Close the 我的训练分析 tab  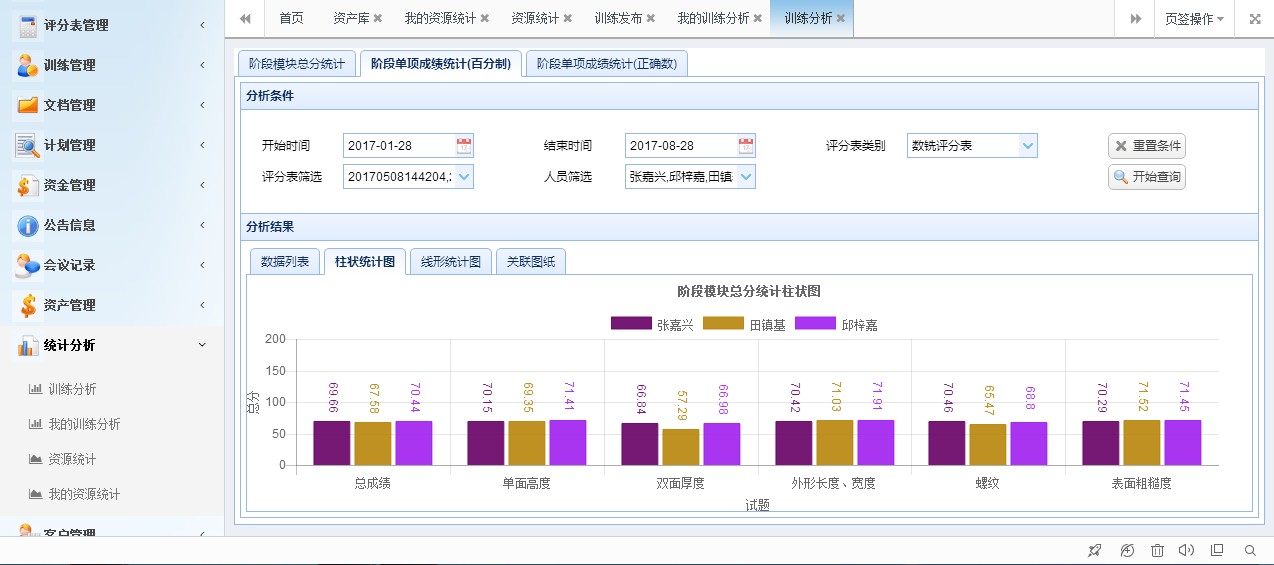click(x=757, y=18)
